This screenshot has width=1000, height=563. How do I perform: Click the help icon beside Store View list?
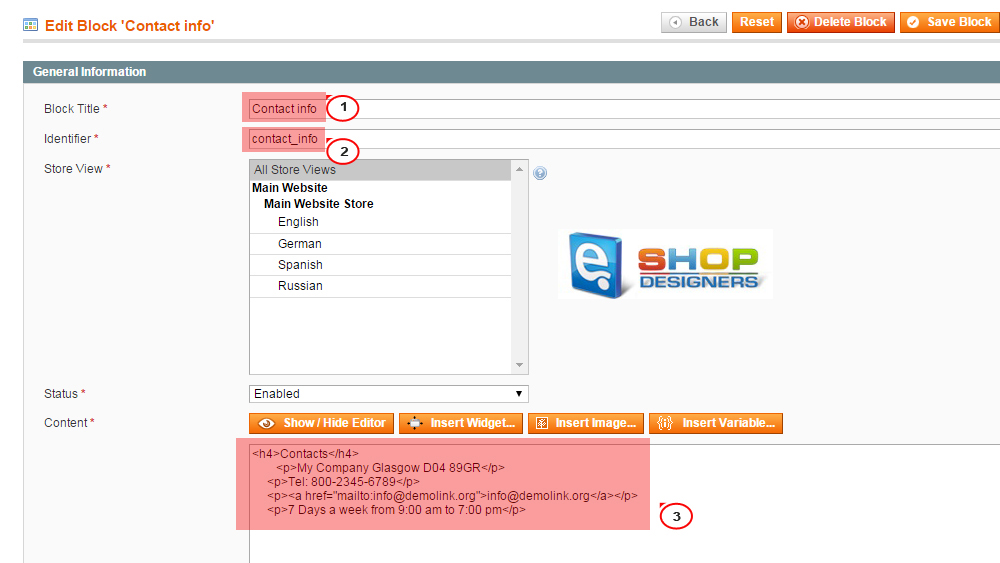click(x=540, y=173)
